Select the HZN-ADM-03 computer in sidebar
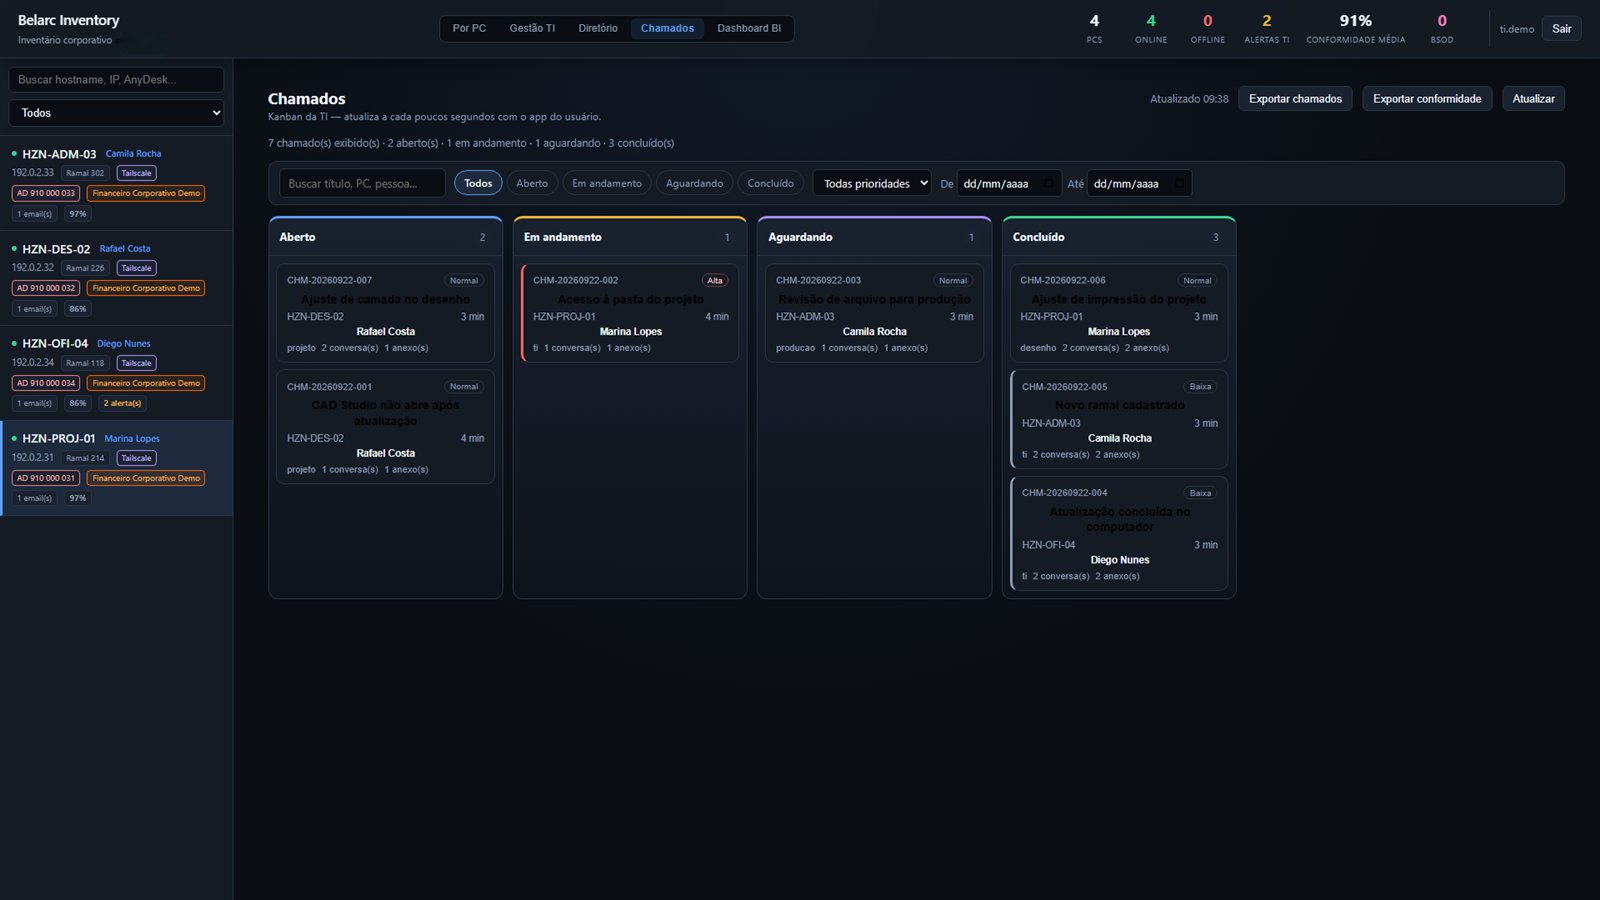The width and height of the screenshot is (1600, 900). point(116,183)
